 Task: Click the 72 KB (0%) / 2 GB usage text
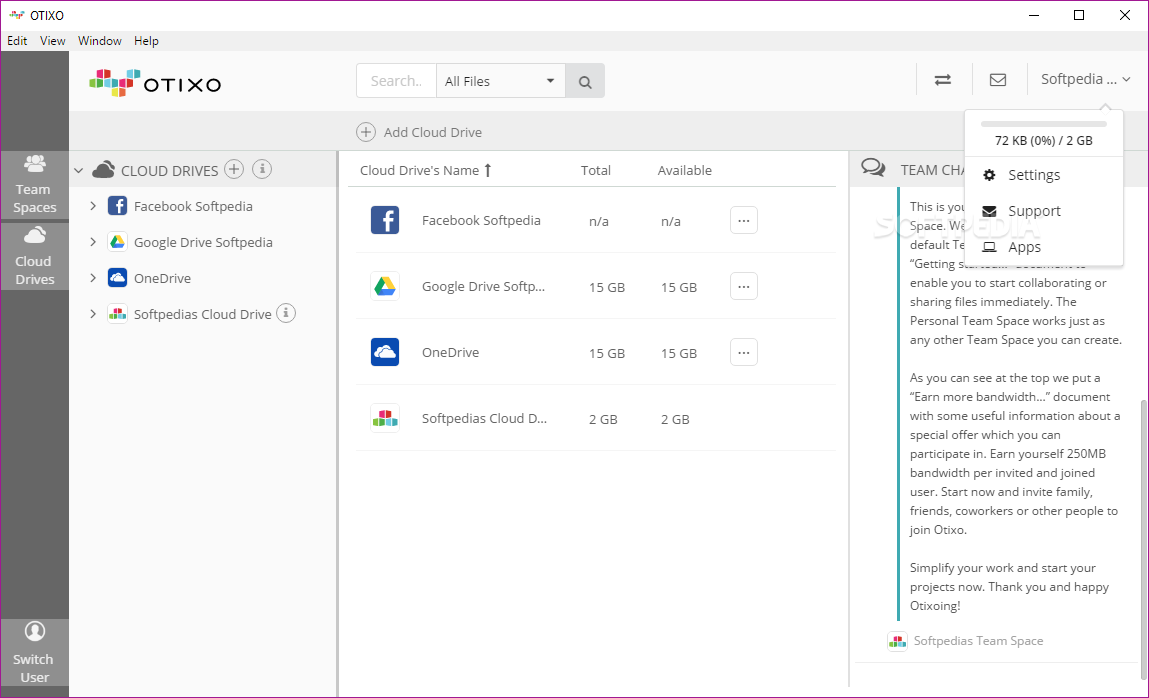[1043, 141]
